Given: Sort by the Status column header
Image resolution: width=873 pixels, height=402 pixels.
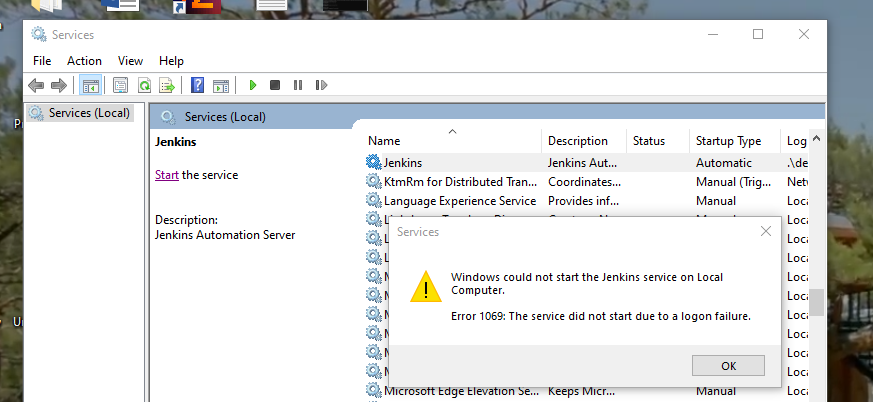Looking at the screenshot, I should 658,141.
